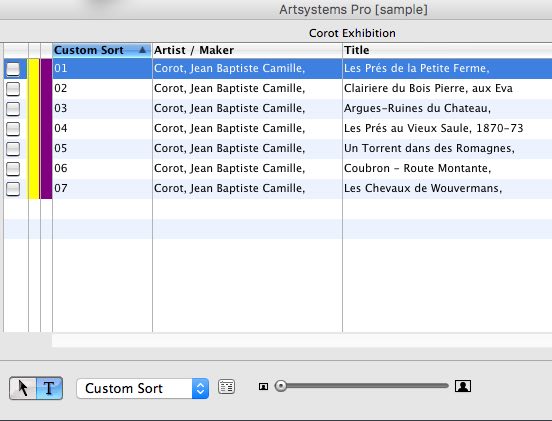Select row Les Chevaux de Wouvermans
Screen dimensions: 552x421
[278, 189]
